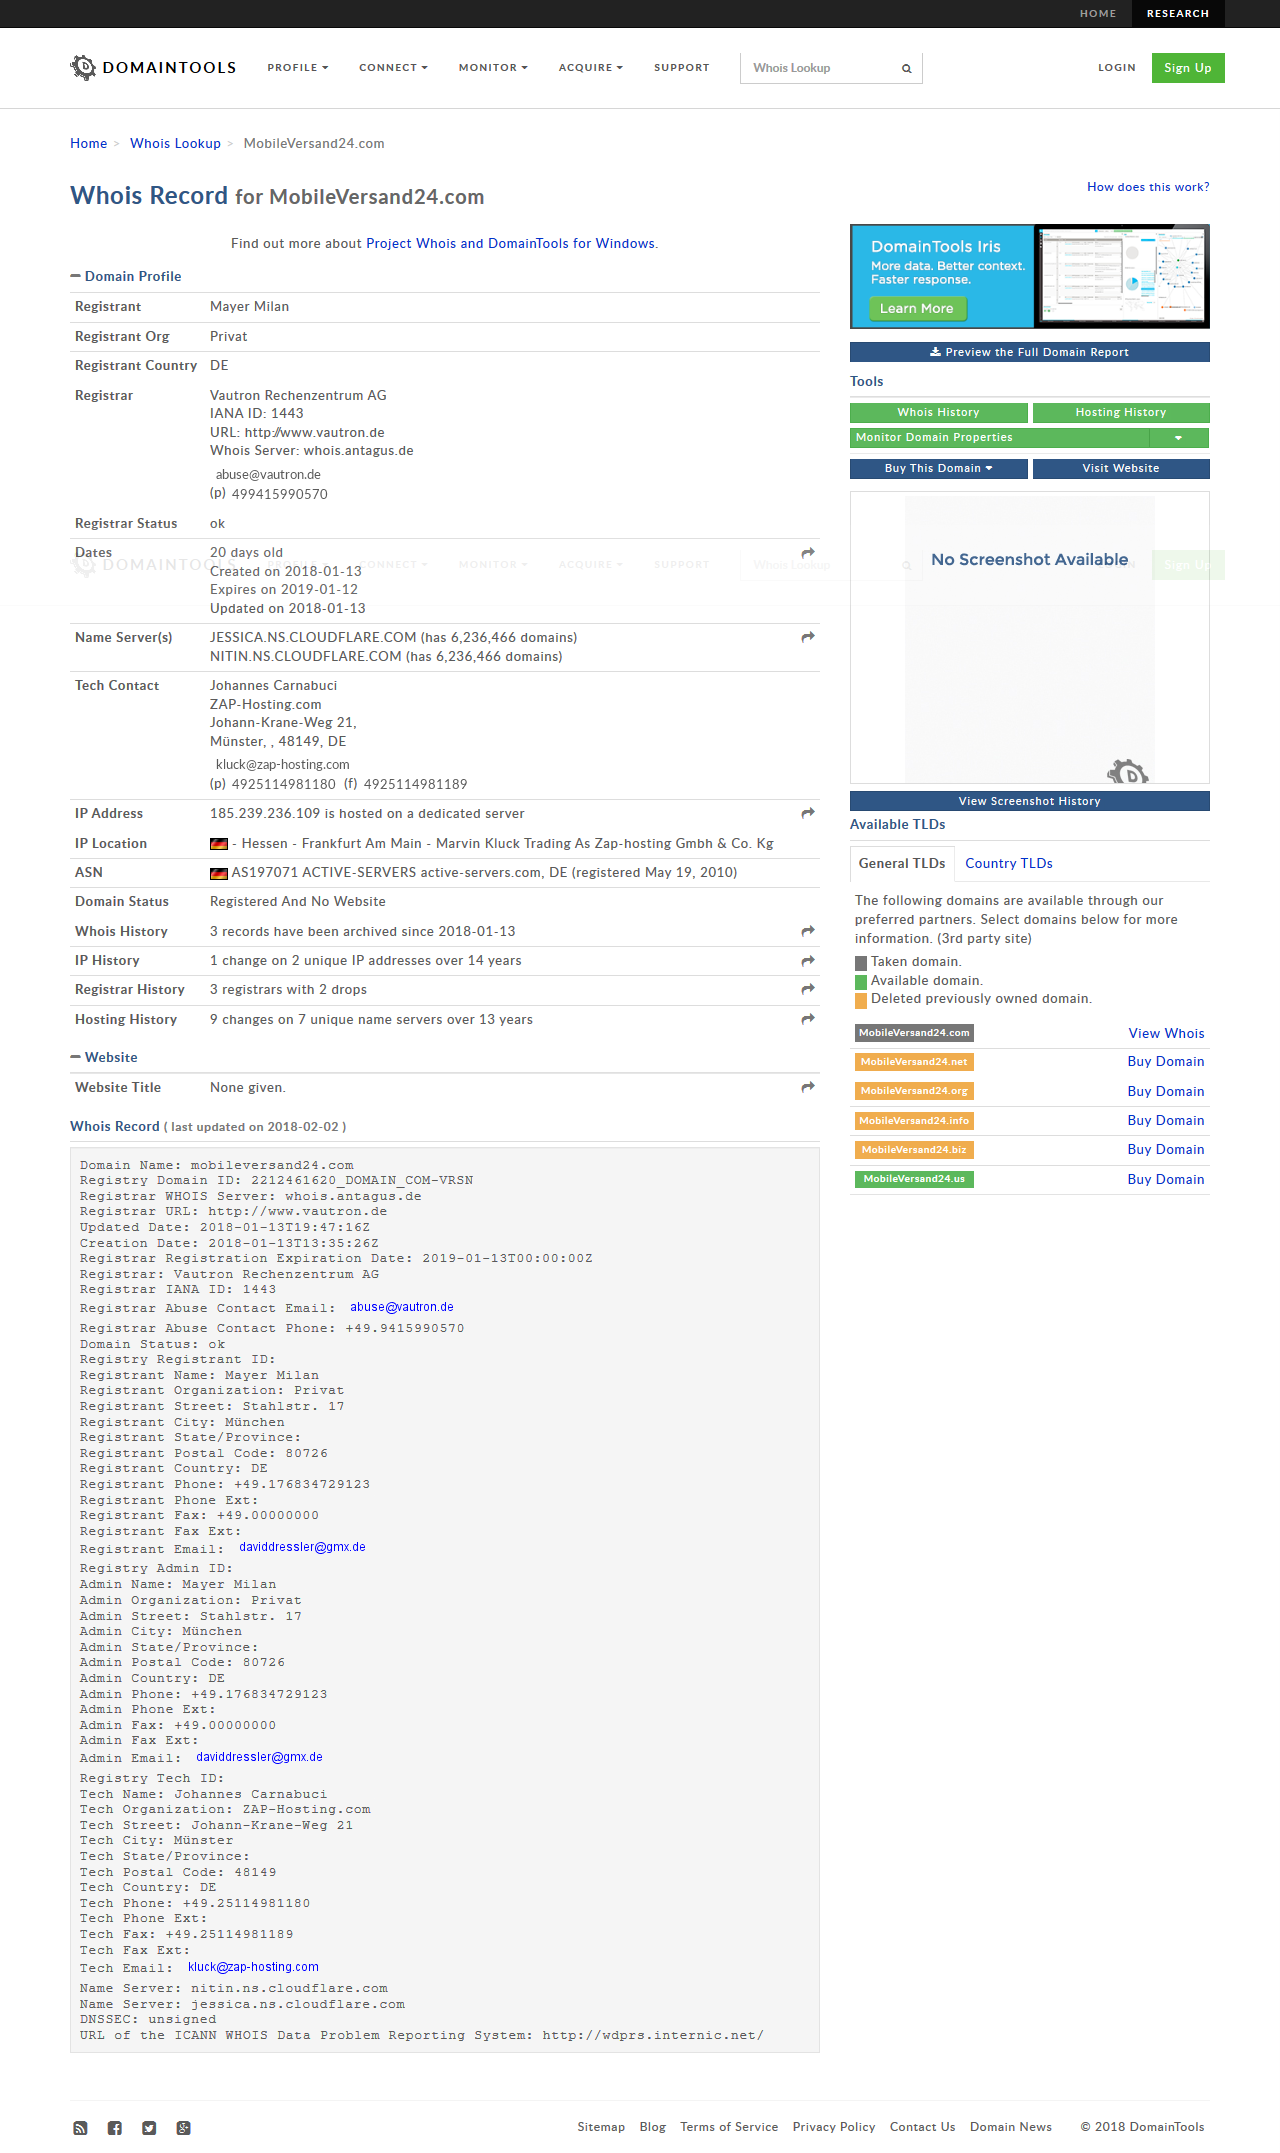1280x2153 pixels.
Task: Open the How does this work link
Action: (x=1148, y=187)
